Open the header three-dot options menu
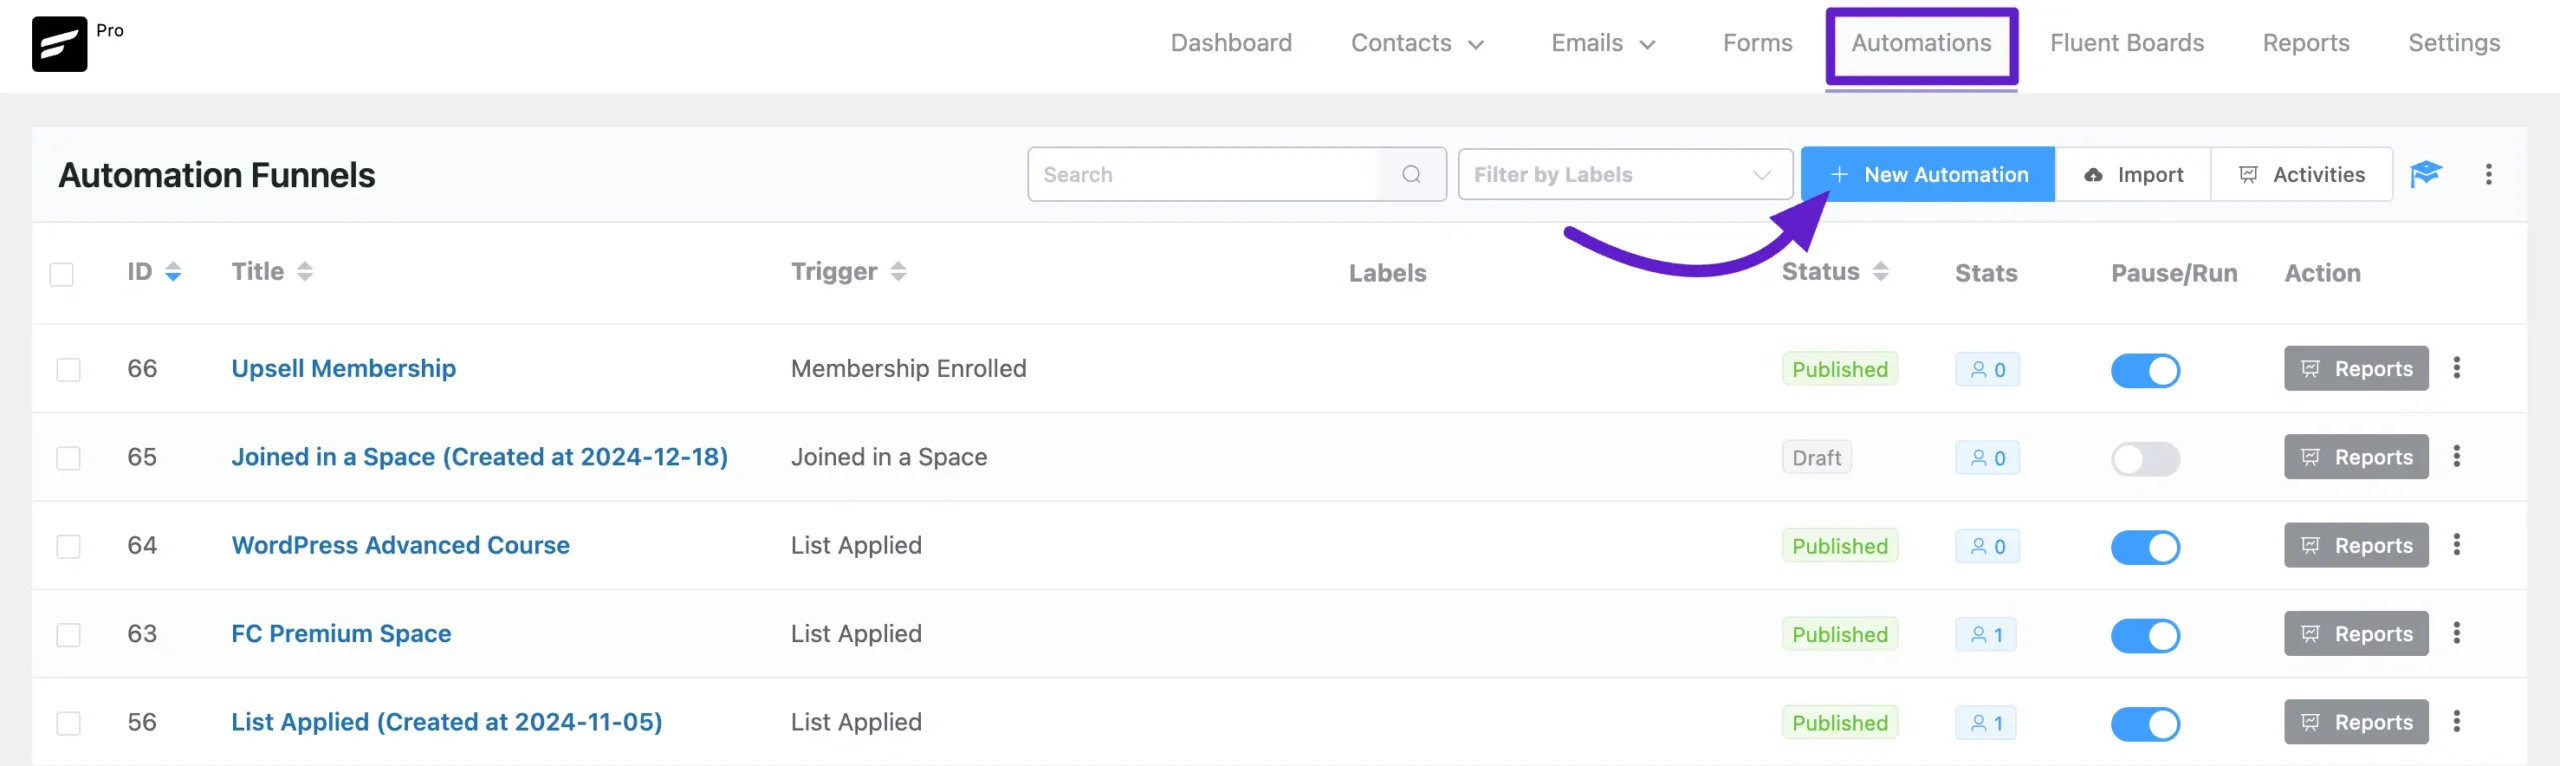 point(2488,175)
